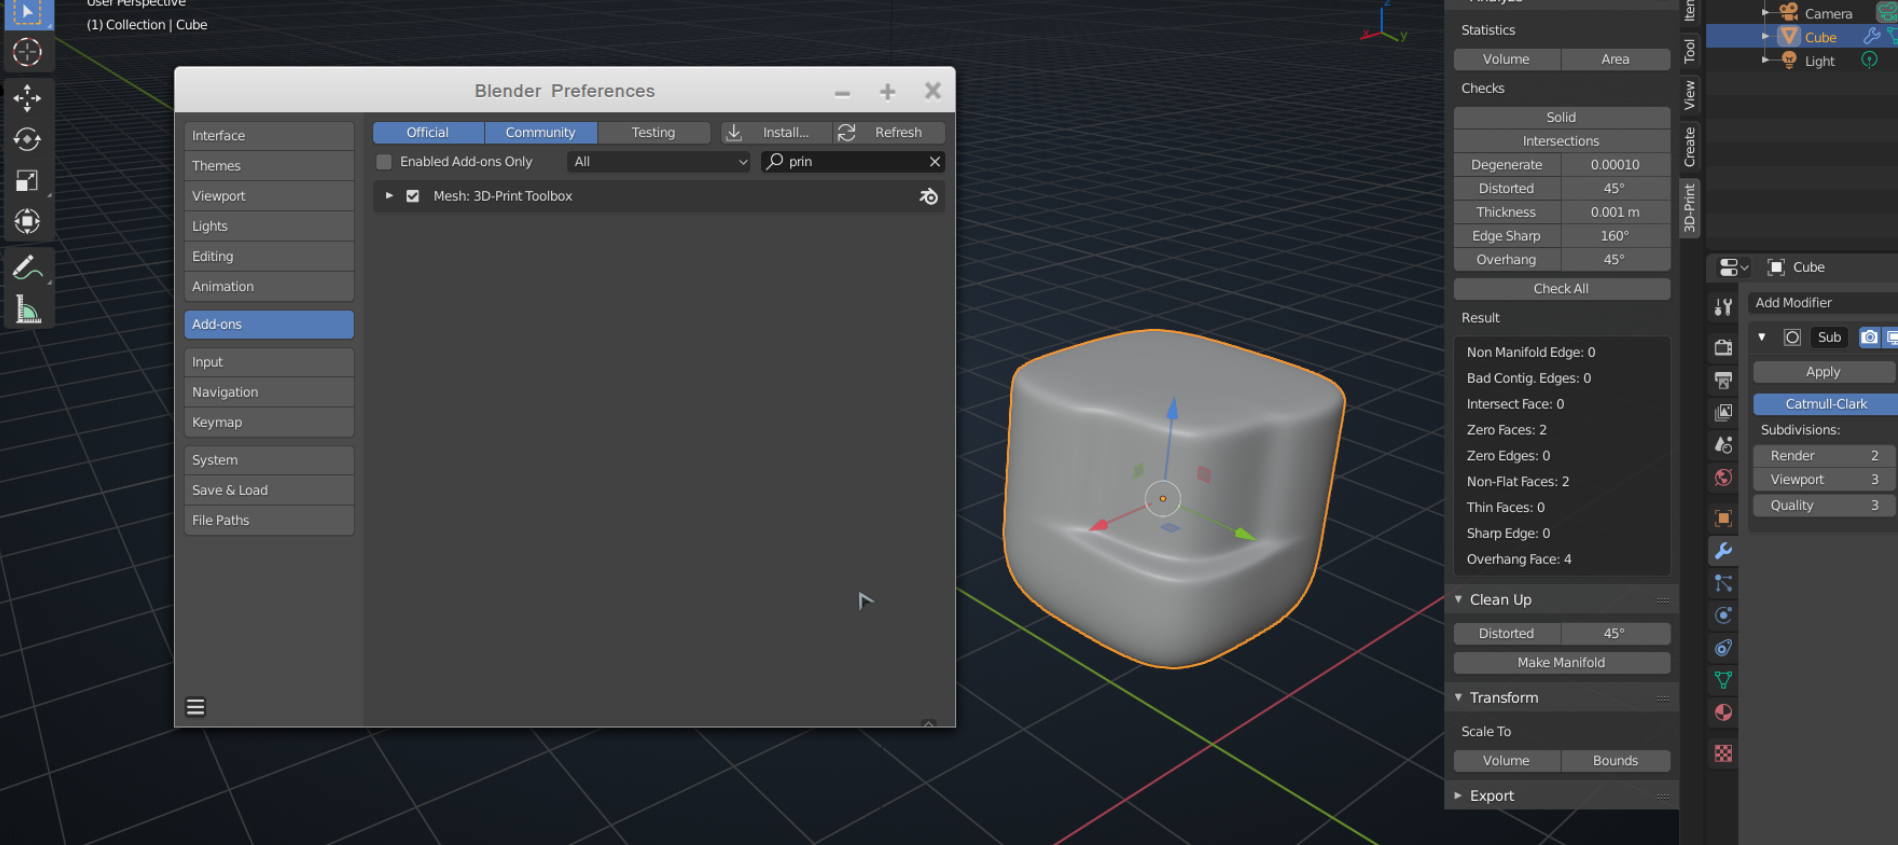Select the Annotate pencil tool

click(x=27, y=268)
